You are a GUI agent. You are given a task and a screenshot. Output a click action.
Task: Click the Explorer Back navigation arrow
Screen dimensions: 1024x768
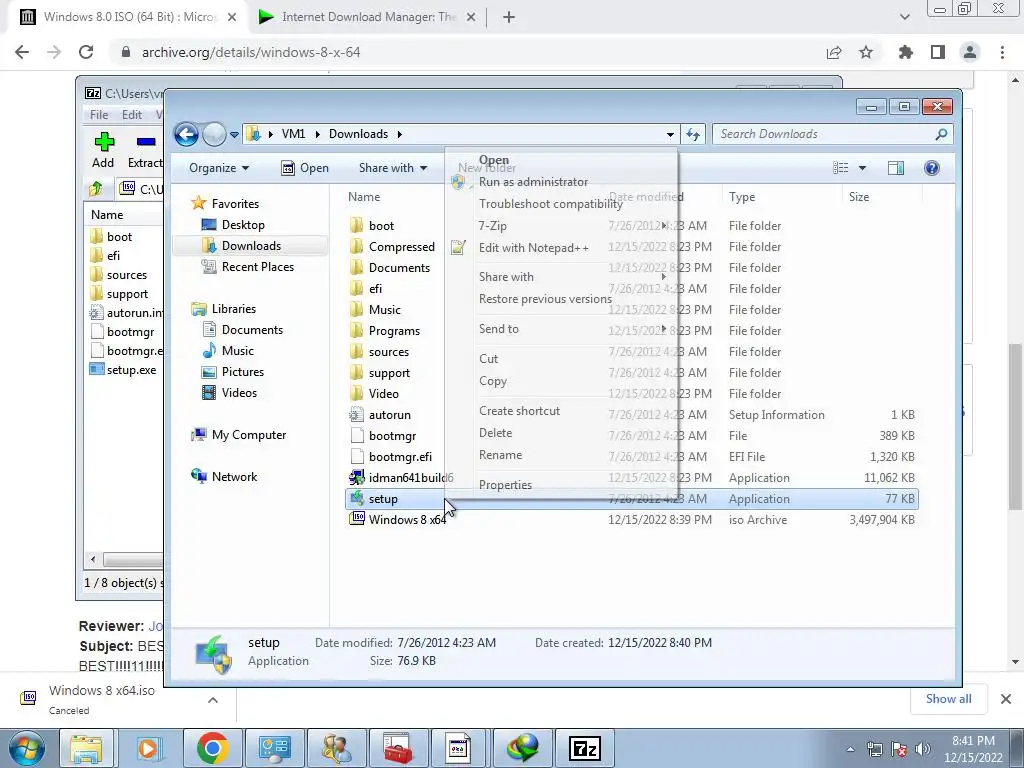[x=186, y=135]
